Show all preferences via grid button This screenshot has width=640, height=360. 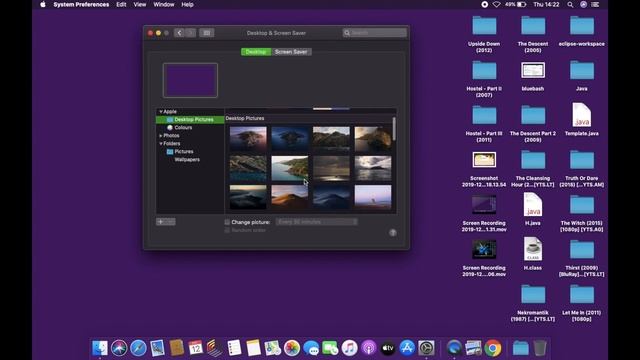(207, 33)
